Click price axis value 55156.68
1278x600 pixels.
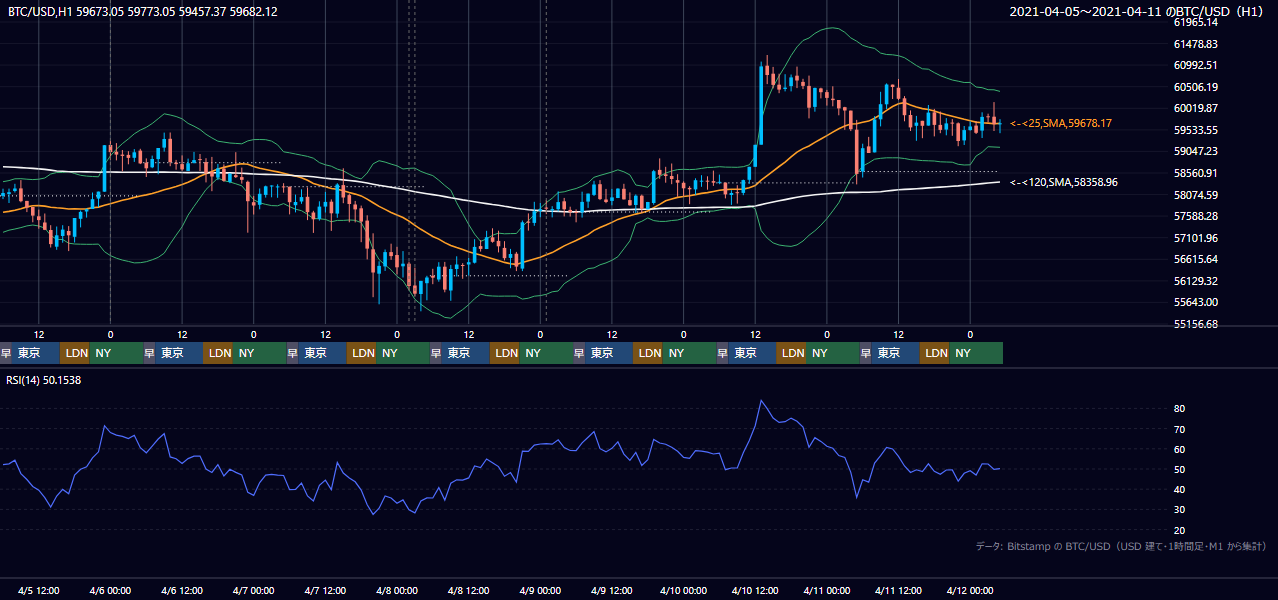click(x=1195, y=324)
